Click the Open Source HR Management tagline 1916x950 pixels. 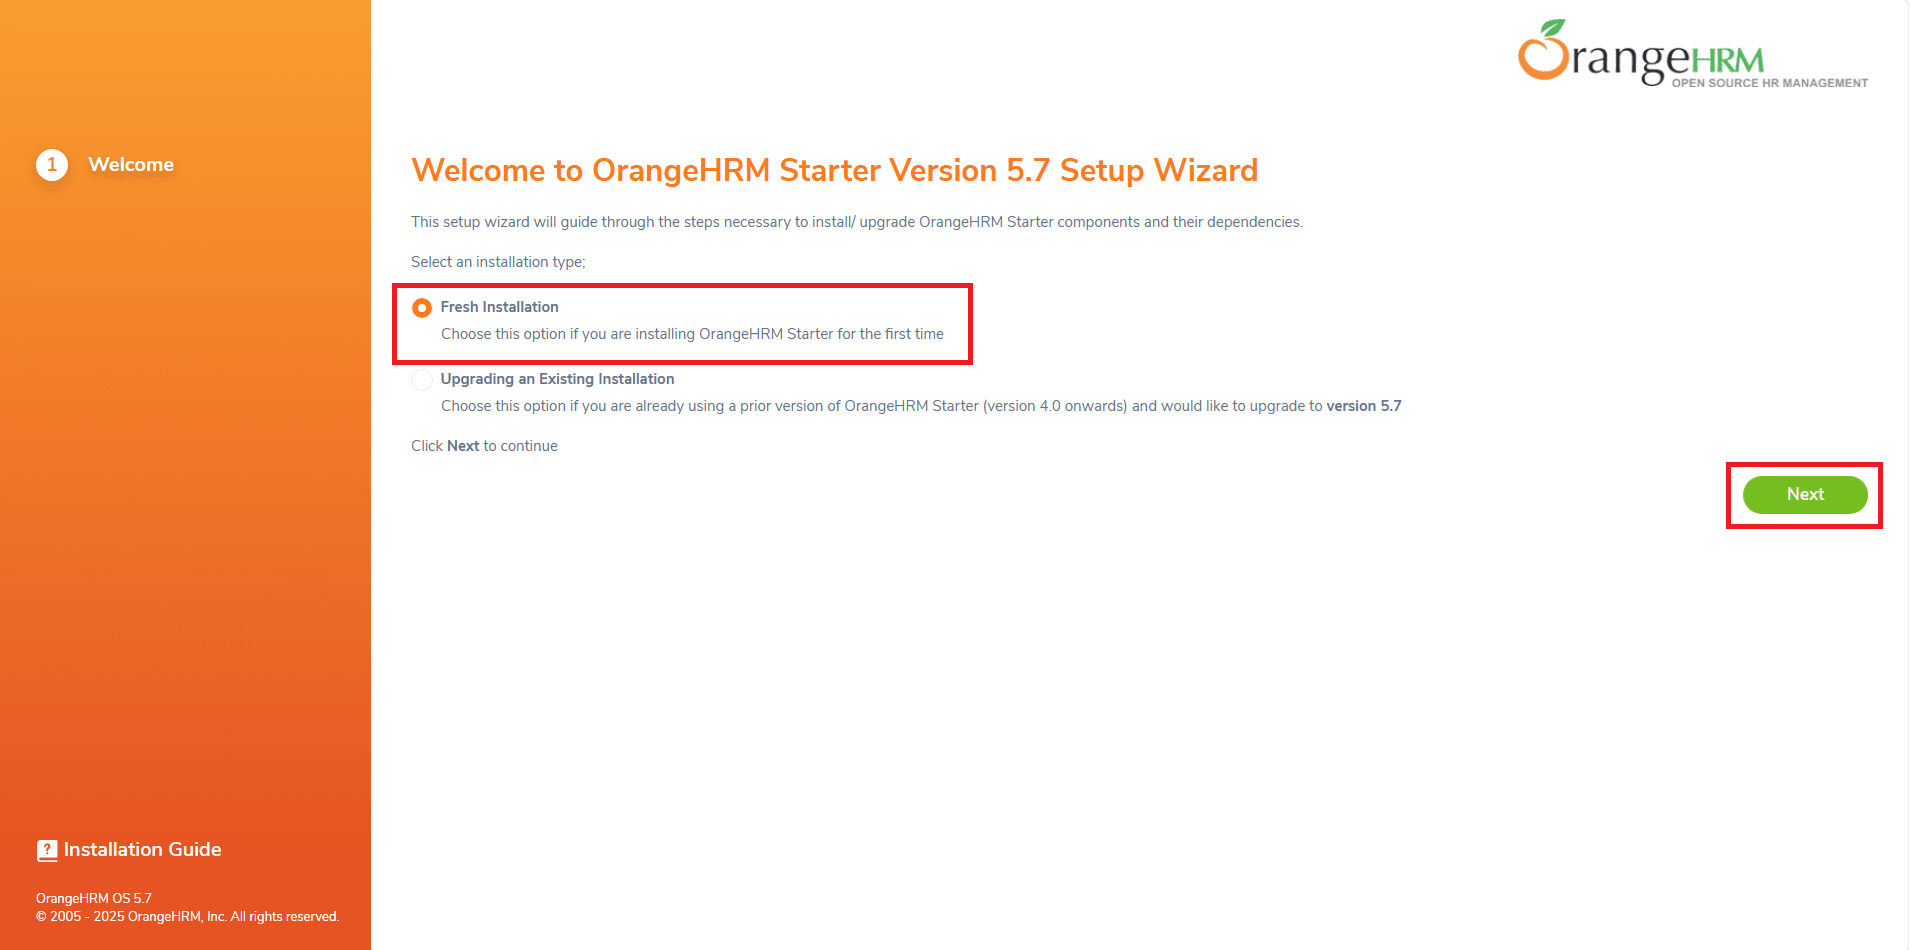[1769, 83]
